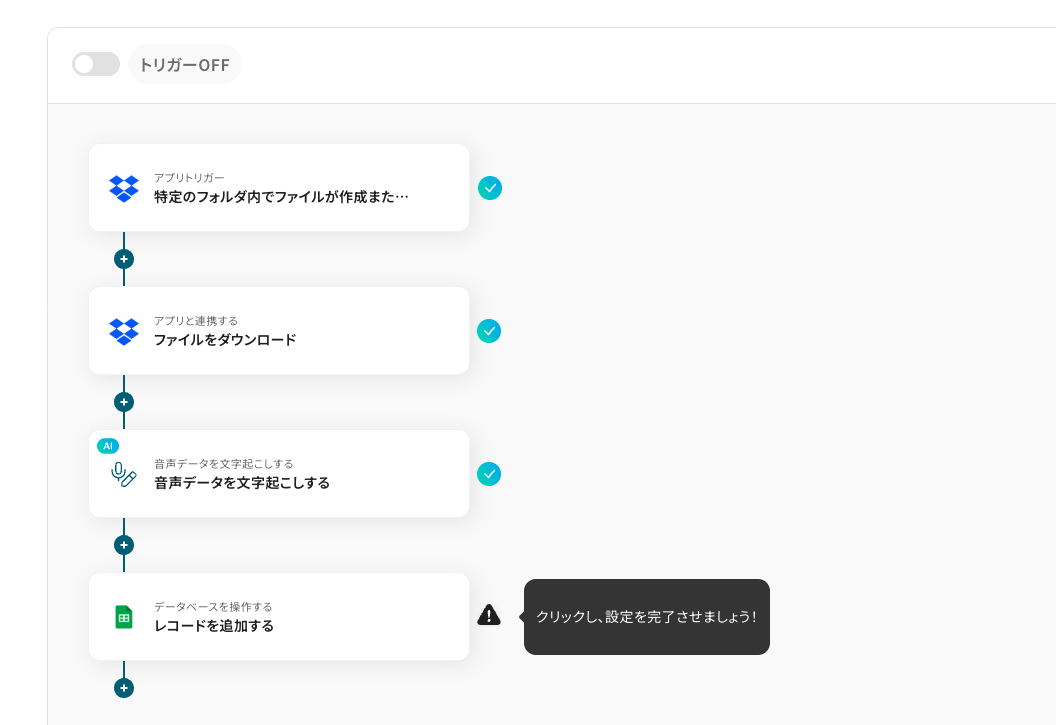The image size is (1056, 725).
Task: Click the AI badge on transcription card
Action: click(108, 446)
